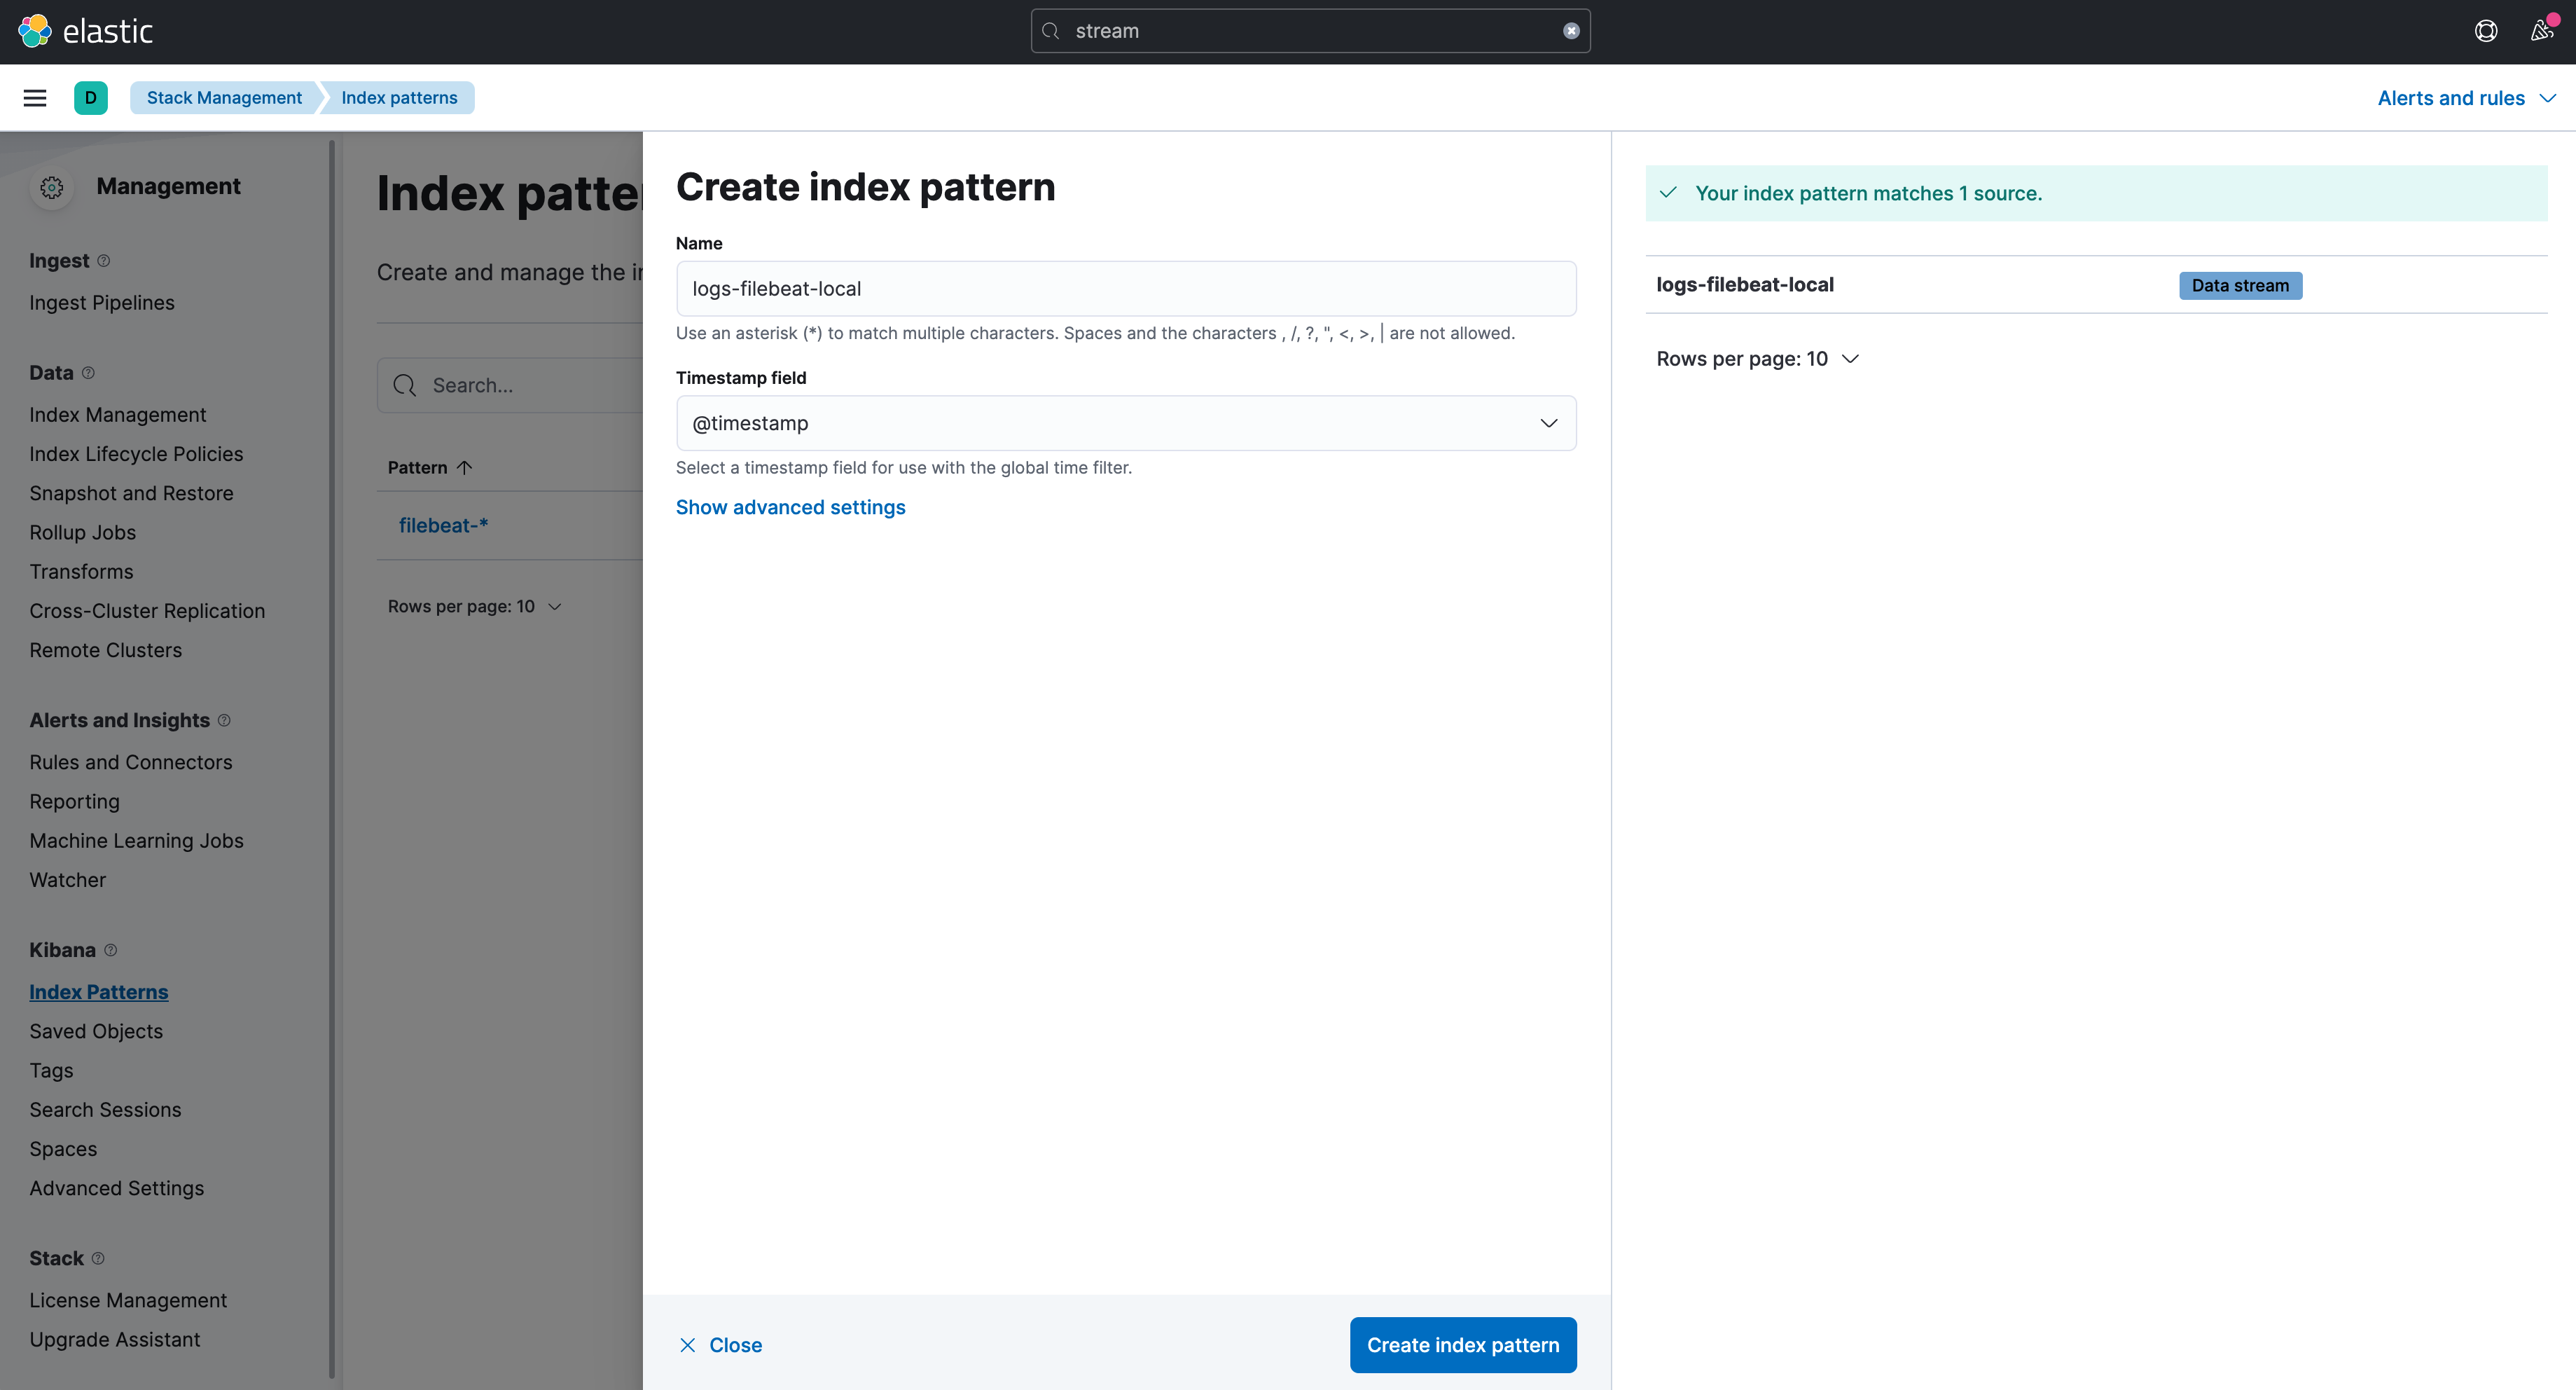Click the Name input containing logs-filebeat-local
The image size is (2576, 1390).
1126,289
